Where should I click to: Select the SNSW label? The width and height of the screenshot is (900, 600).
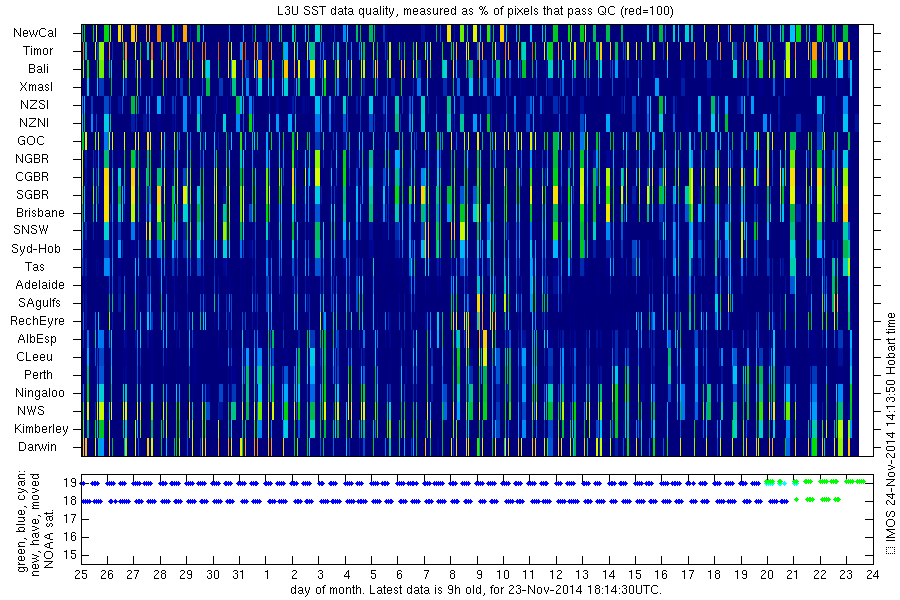coord(31,230)
